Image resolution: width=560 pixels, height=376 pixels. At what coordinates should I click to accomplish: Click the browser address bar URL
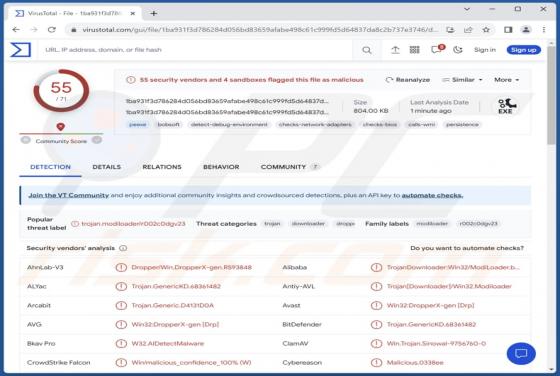point(260,30)
